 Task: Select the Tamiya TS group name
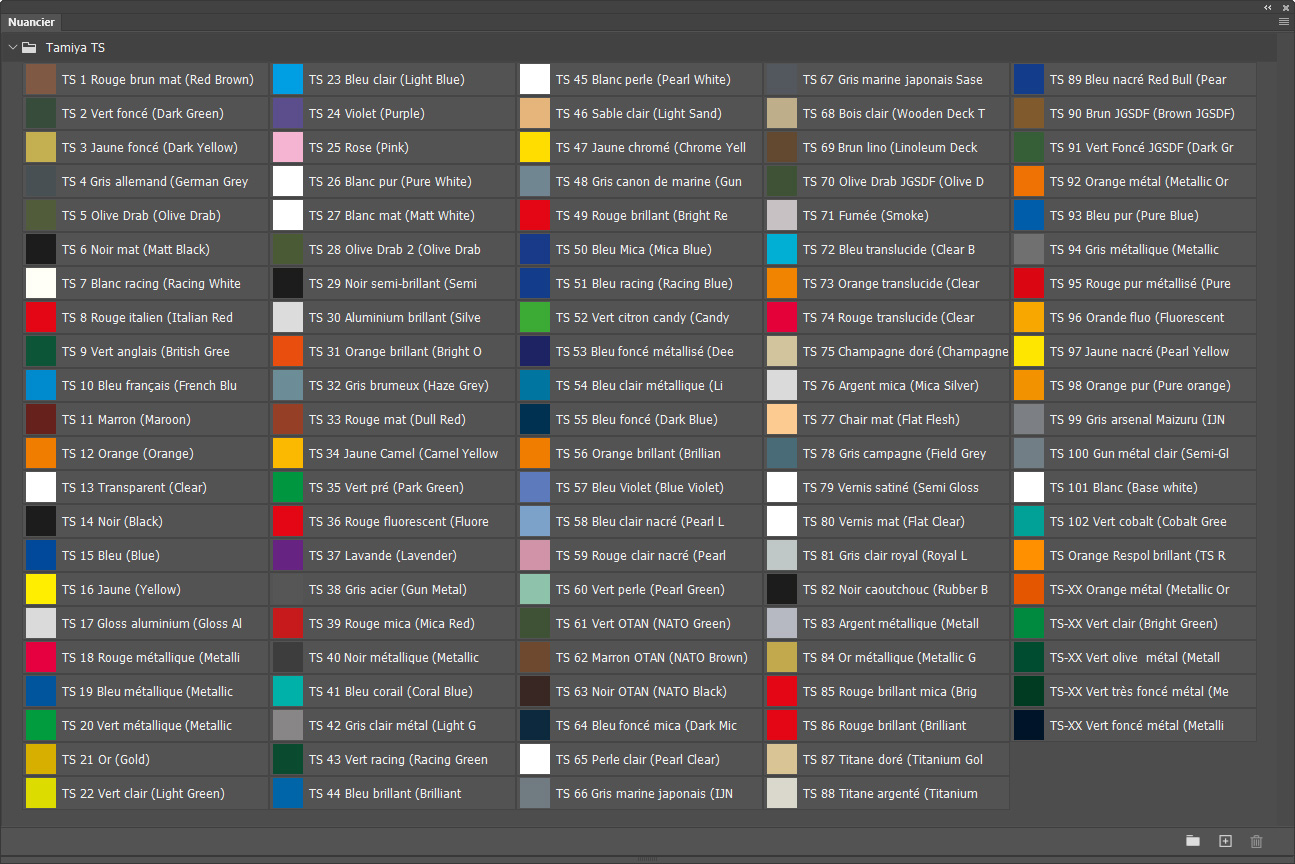75,47
